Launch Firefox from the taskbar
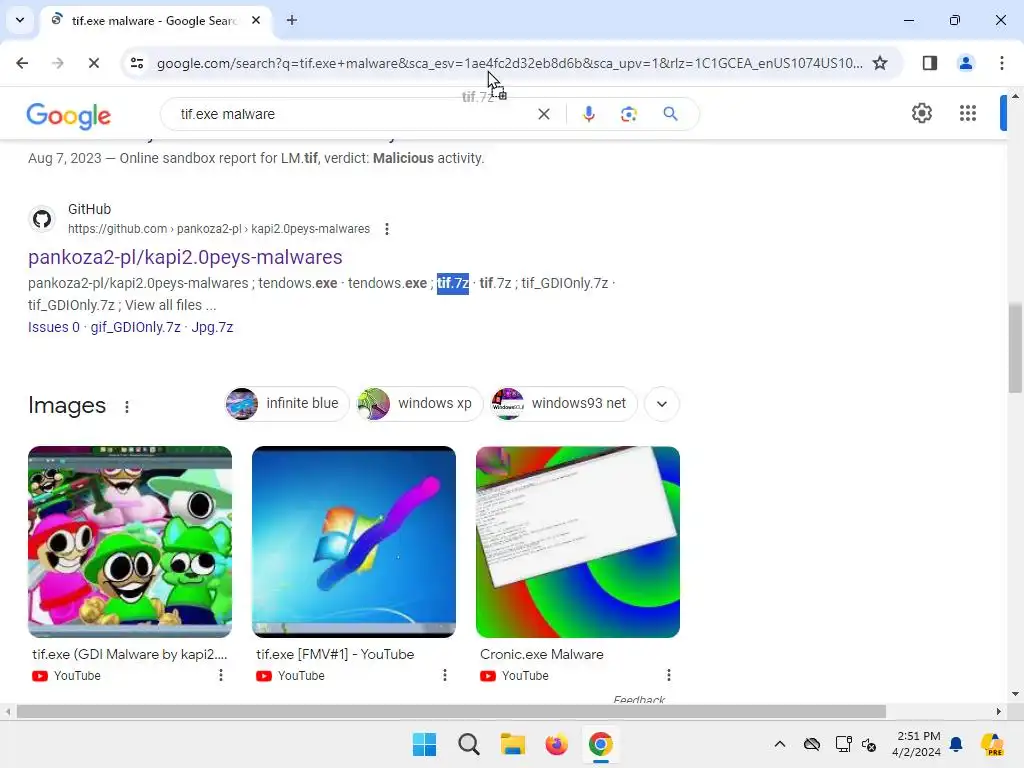The width and height of the screenshot is (1024, 768). [556, 744]
